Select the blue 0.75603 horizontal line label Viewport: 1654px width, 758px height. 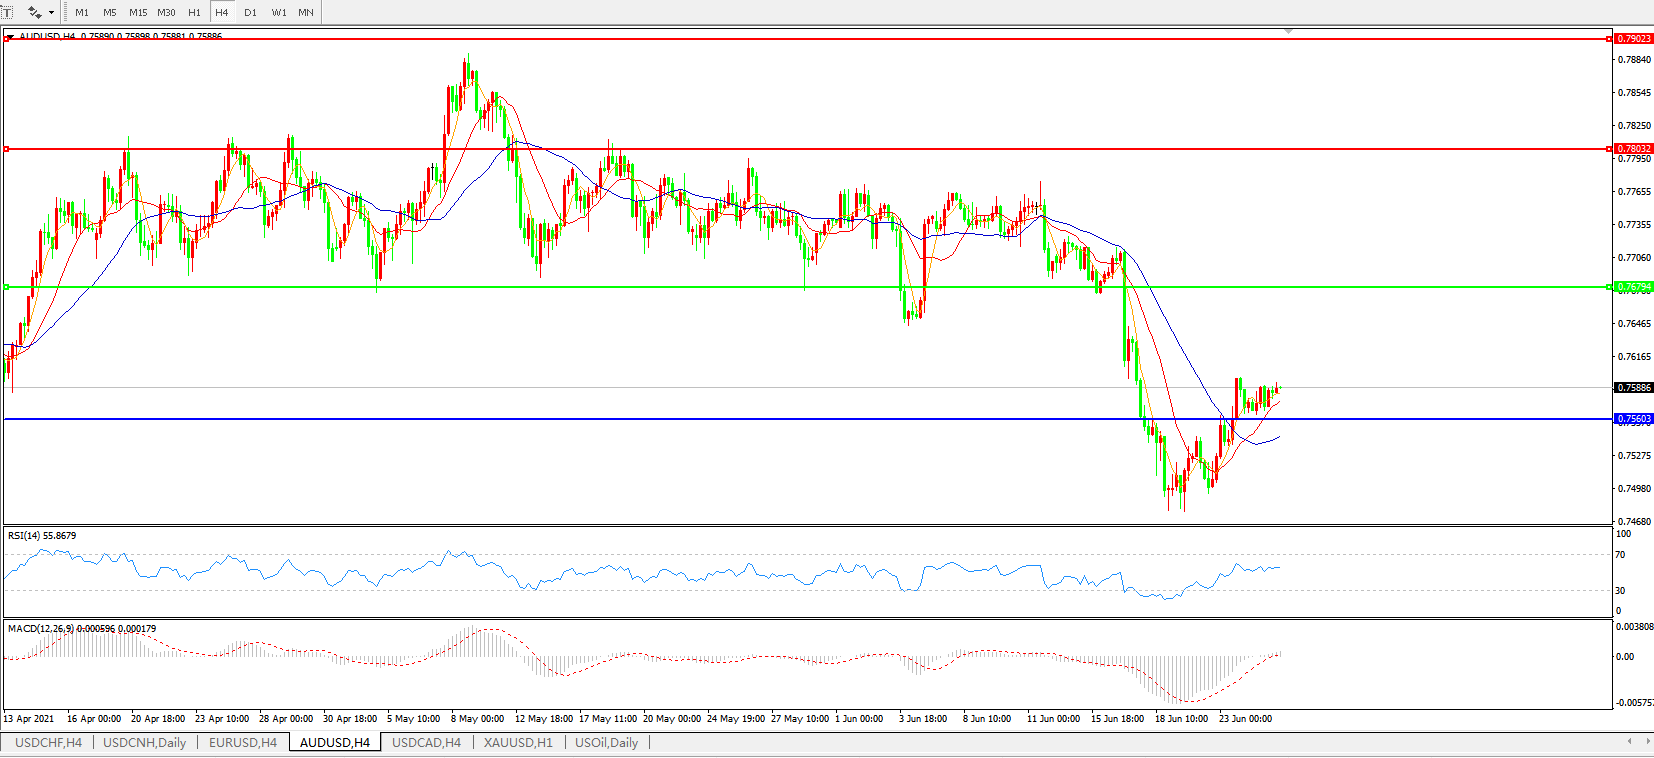[x=1633, y=419]
